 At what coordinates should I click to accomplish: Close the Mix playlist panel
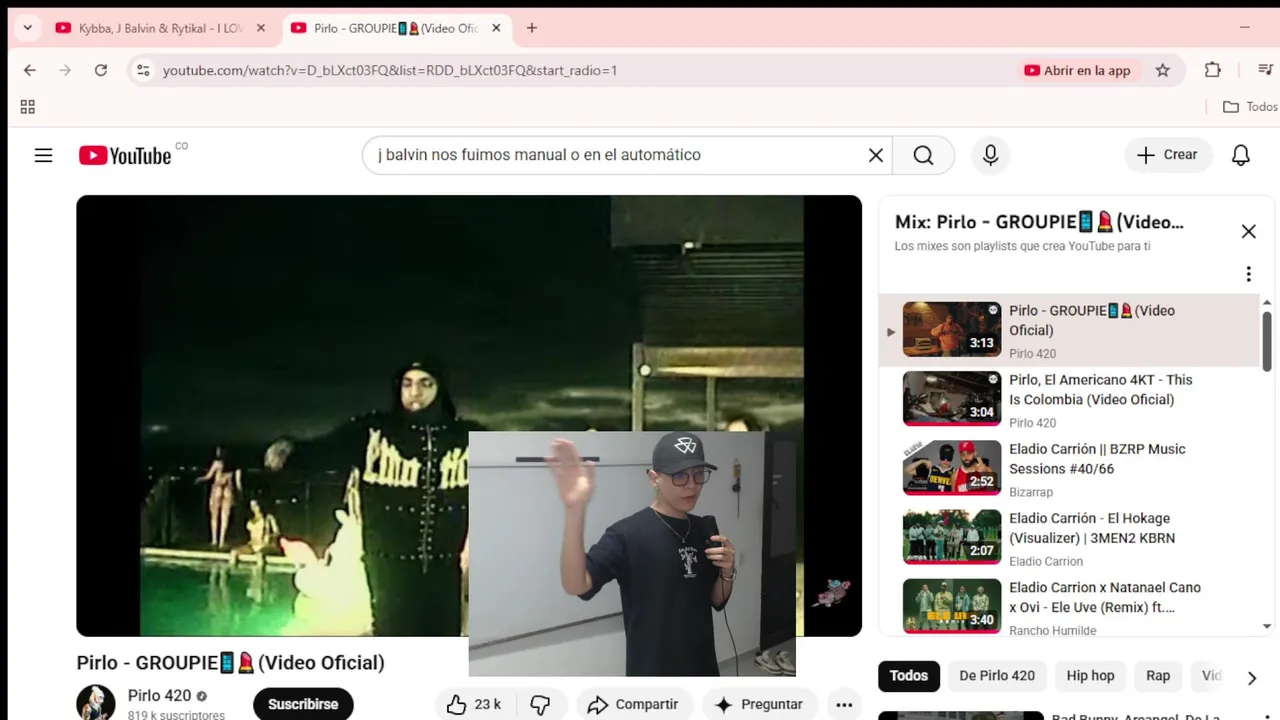(x=1249, y=231)
